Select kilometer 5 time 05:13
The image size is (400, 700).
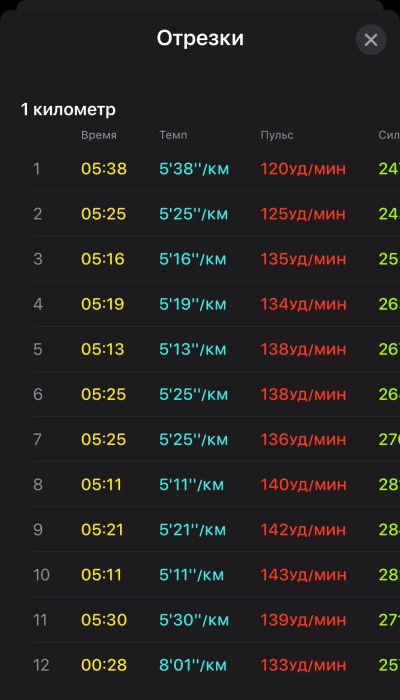tap(103, 350)
